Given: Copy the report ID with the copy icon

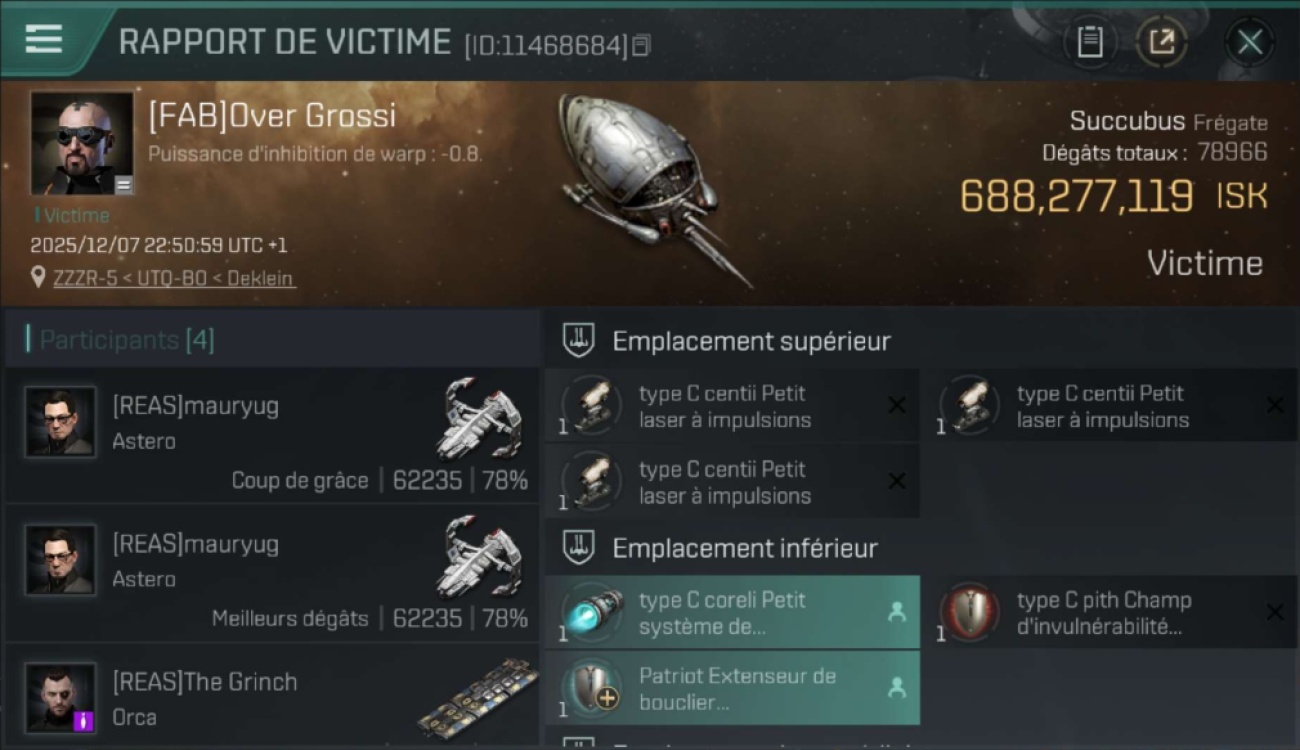Looking at the screenshot, I should (x=641, y=45).
